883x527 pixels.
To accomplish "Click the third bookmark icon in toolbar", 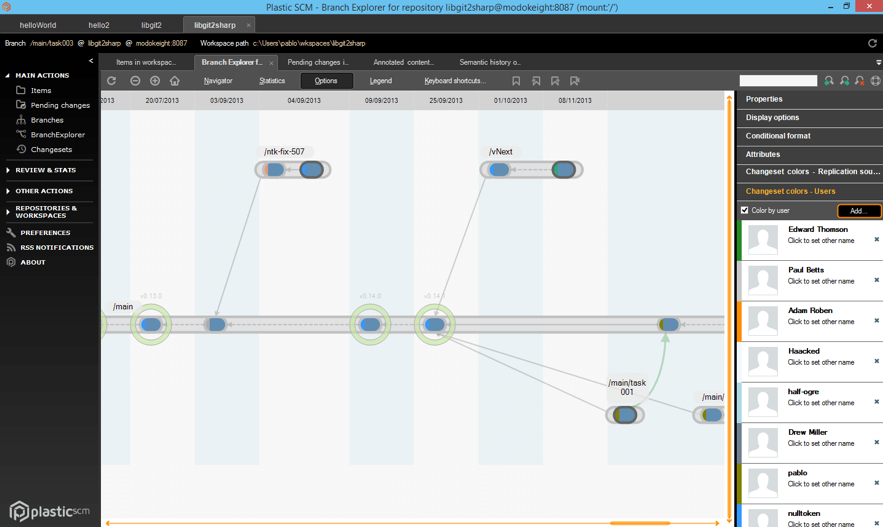I will (x=555, y=81).
